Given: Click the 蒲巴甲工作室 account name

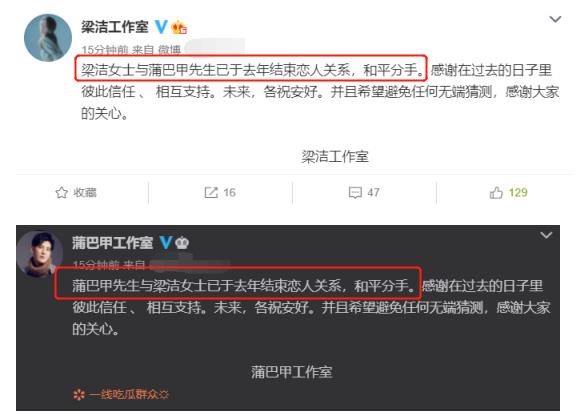Looking at the screenshot, I should pos(112,243).
